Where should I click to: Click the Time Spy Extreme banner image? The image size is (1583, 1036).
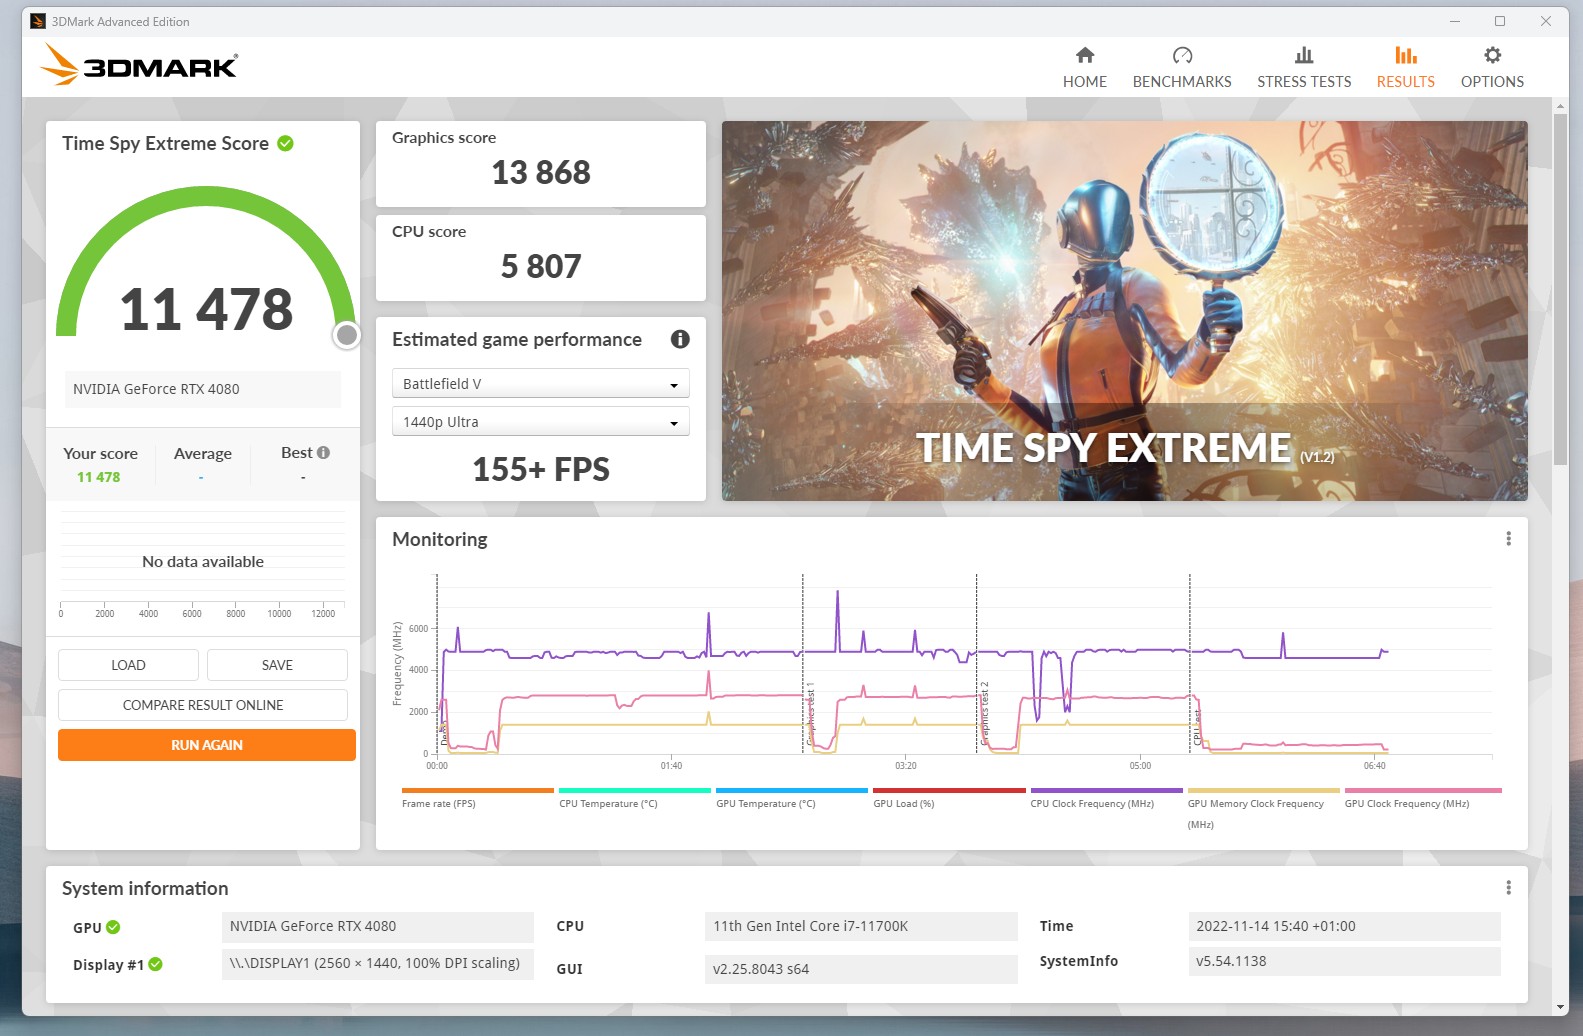click(1124, 311)
